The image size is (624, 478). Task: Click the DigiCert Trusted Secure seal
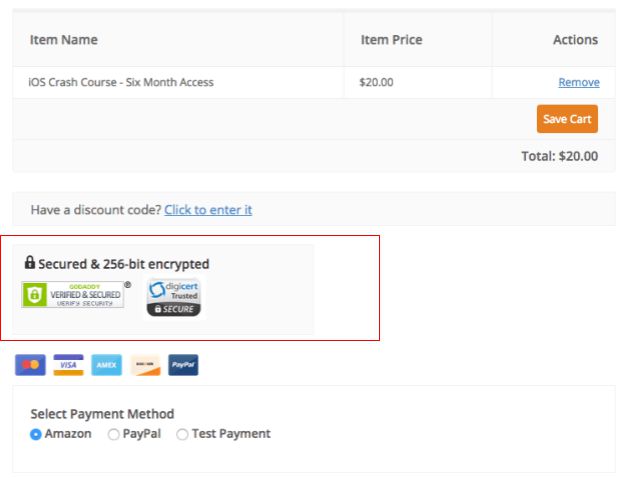[x=174, y=298]
